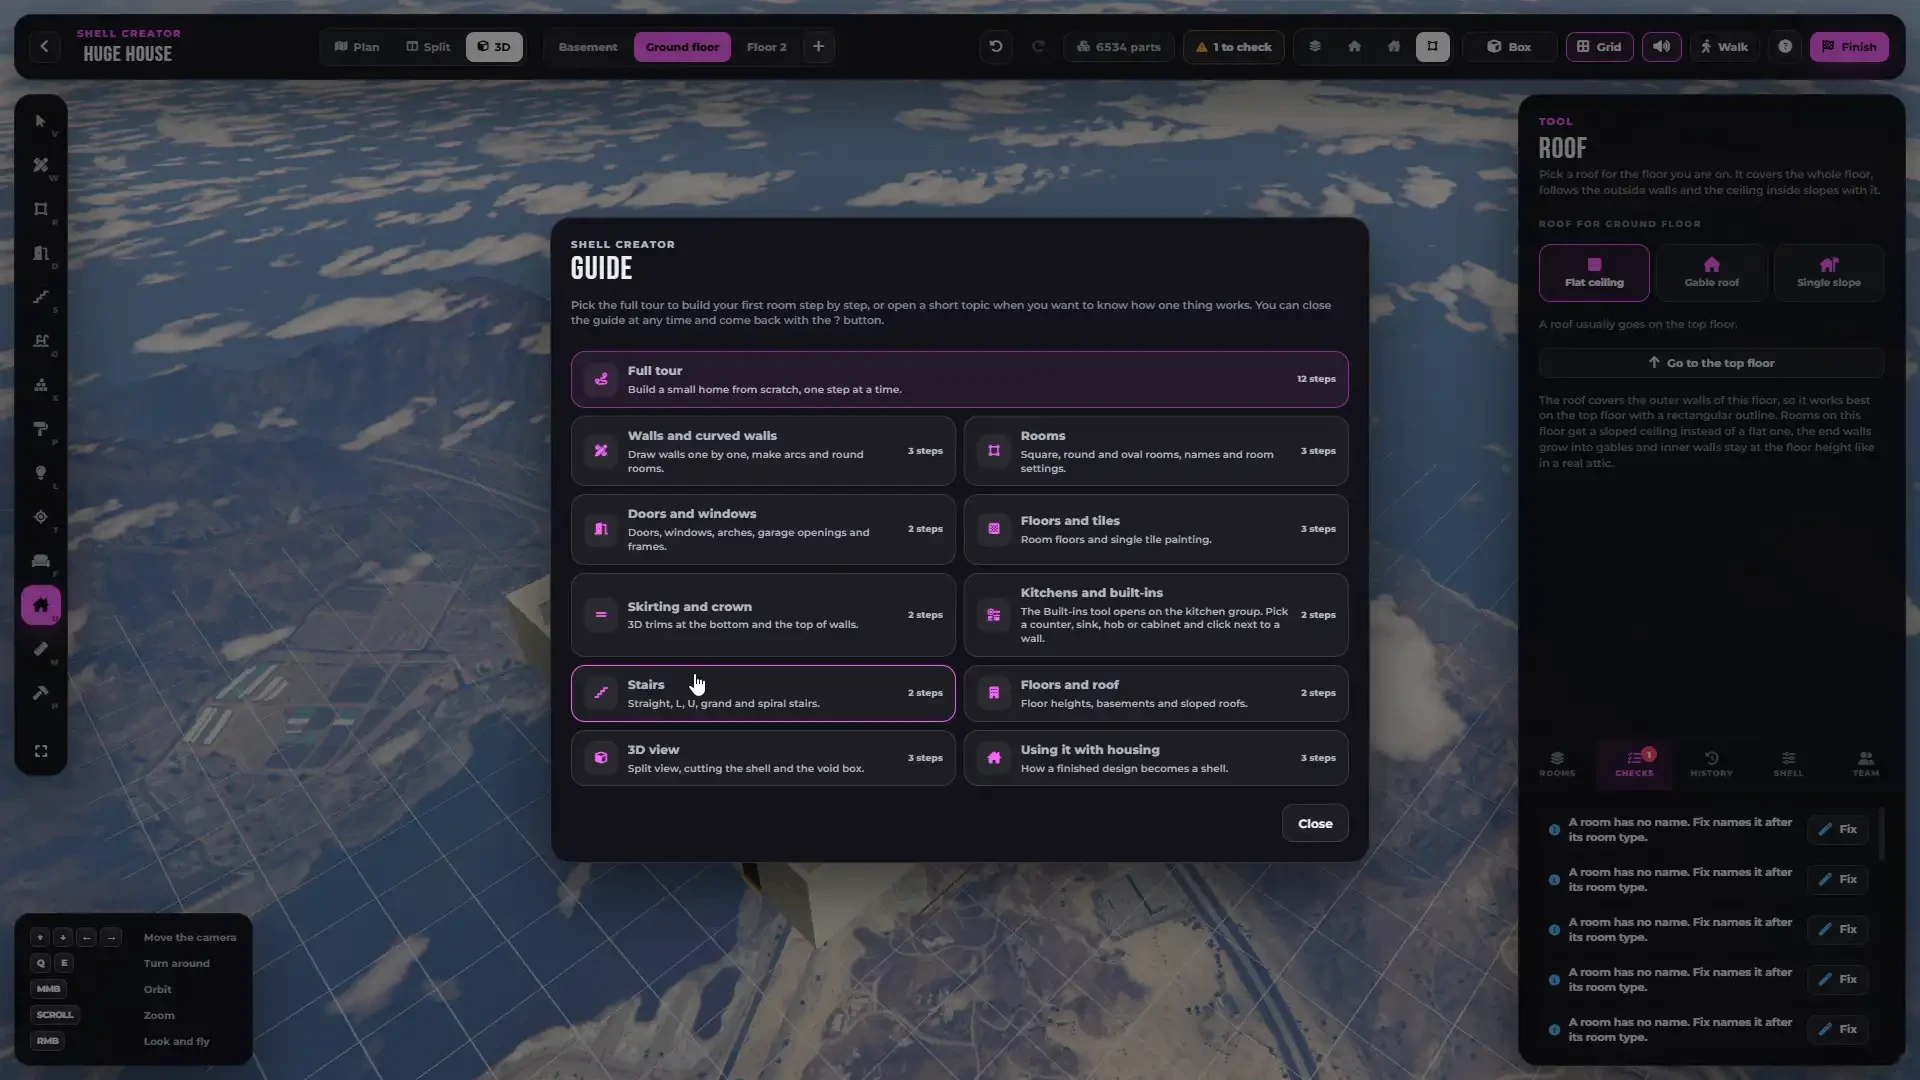Image resolution: width=1920 pixels, height=1080 pixels.
Task: Open the help question mark button
Action: [1785, 47]
